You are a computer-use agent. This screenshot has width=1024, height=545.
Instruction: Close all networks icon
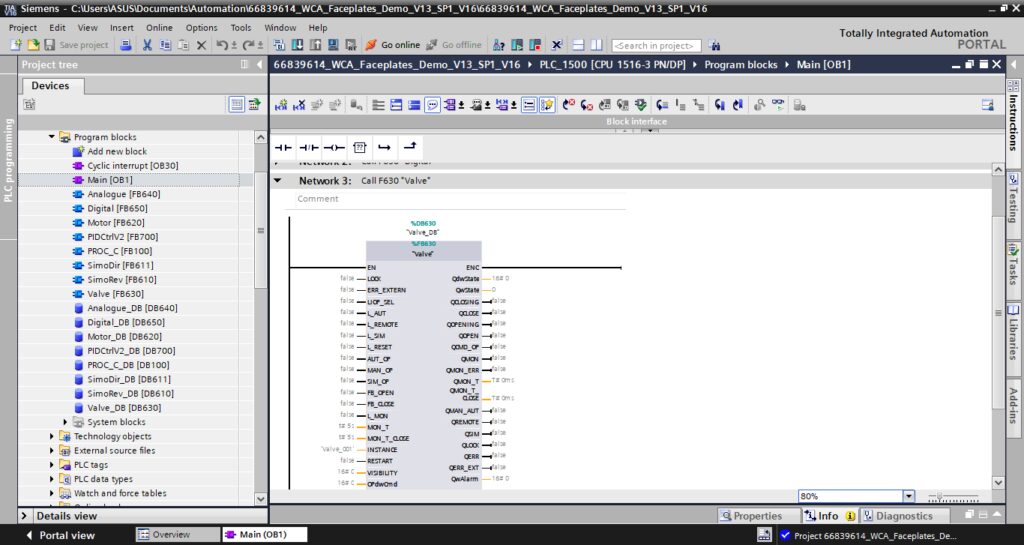414,104
